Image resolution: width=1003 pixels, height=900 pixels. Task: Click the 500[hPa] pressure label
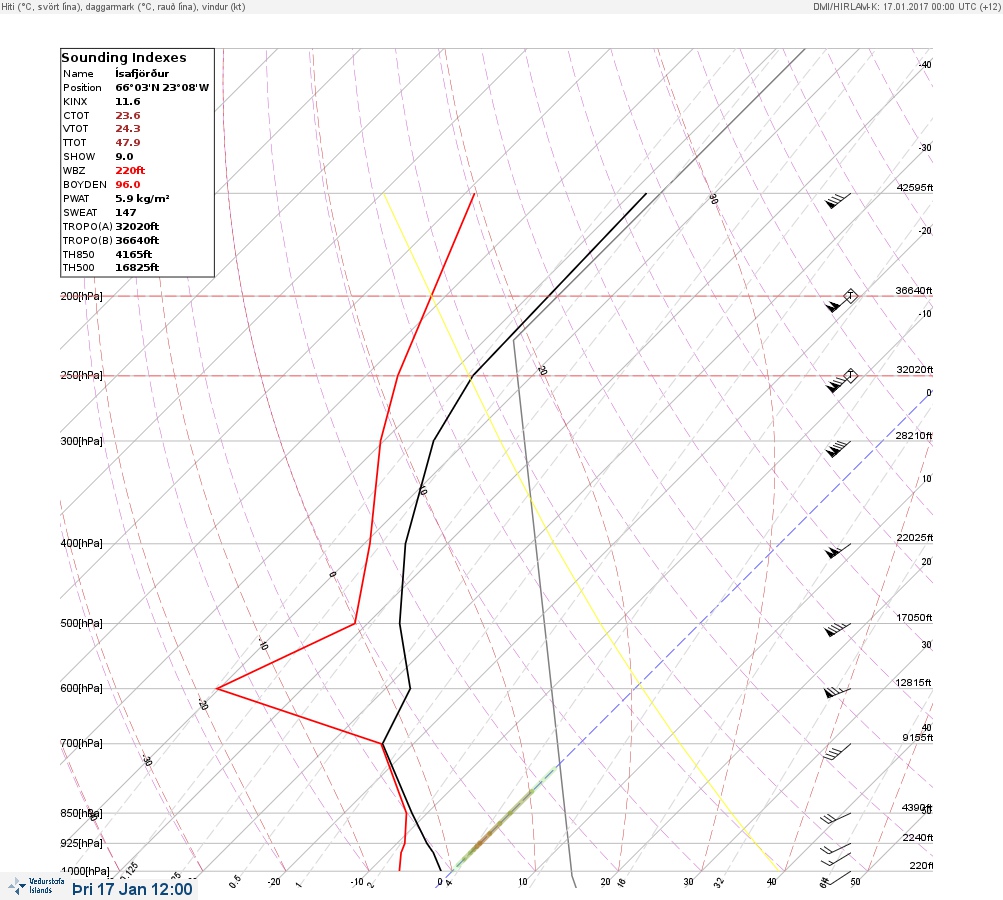pos(81,623)
